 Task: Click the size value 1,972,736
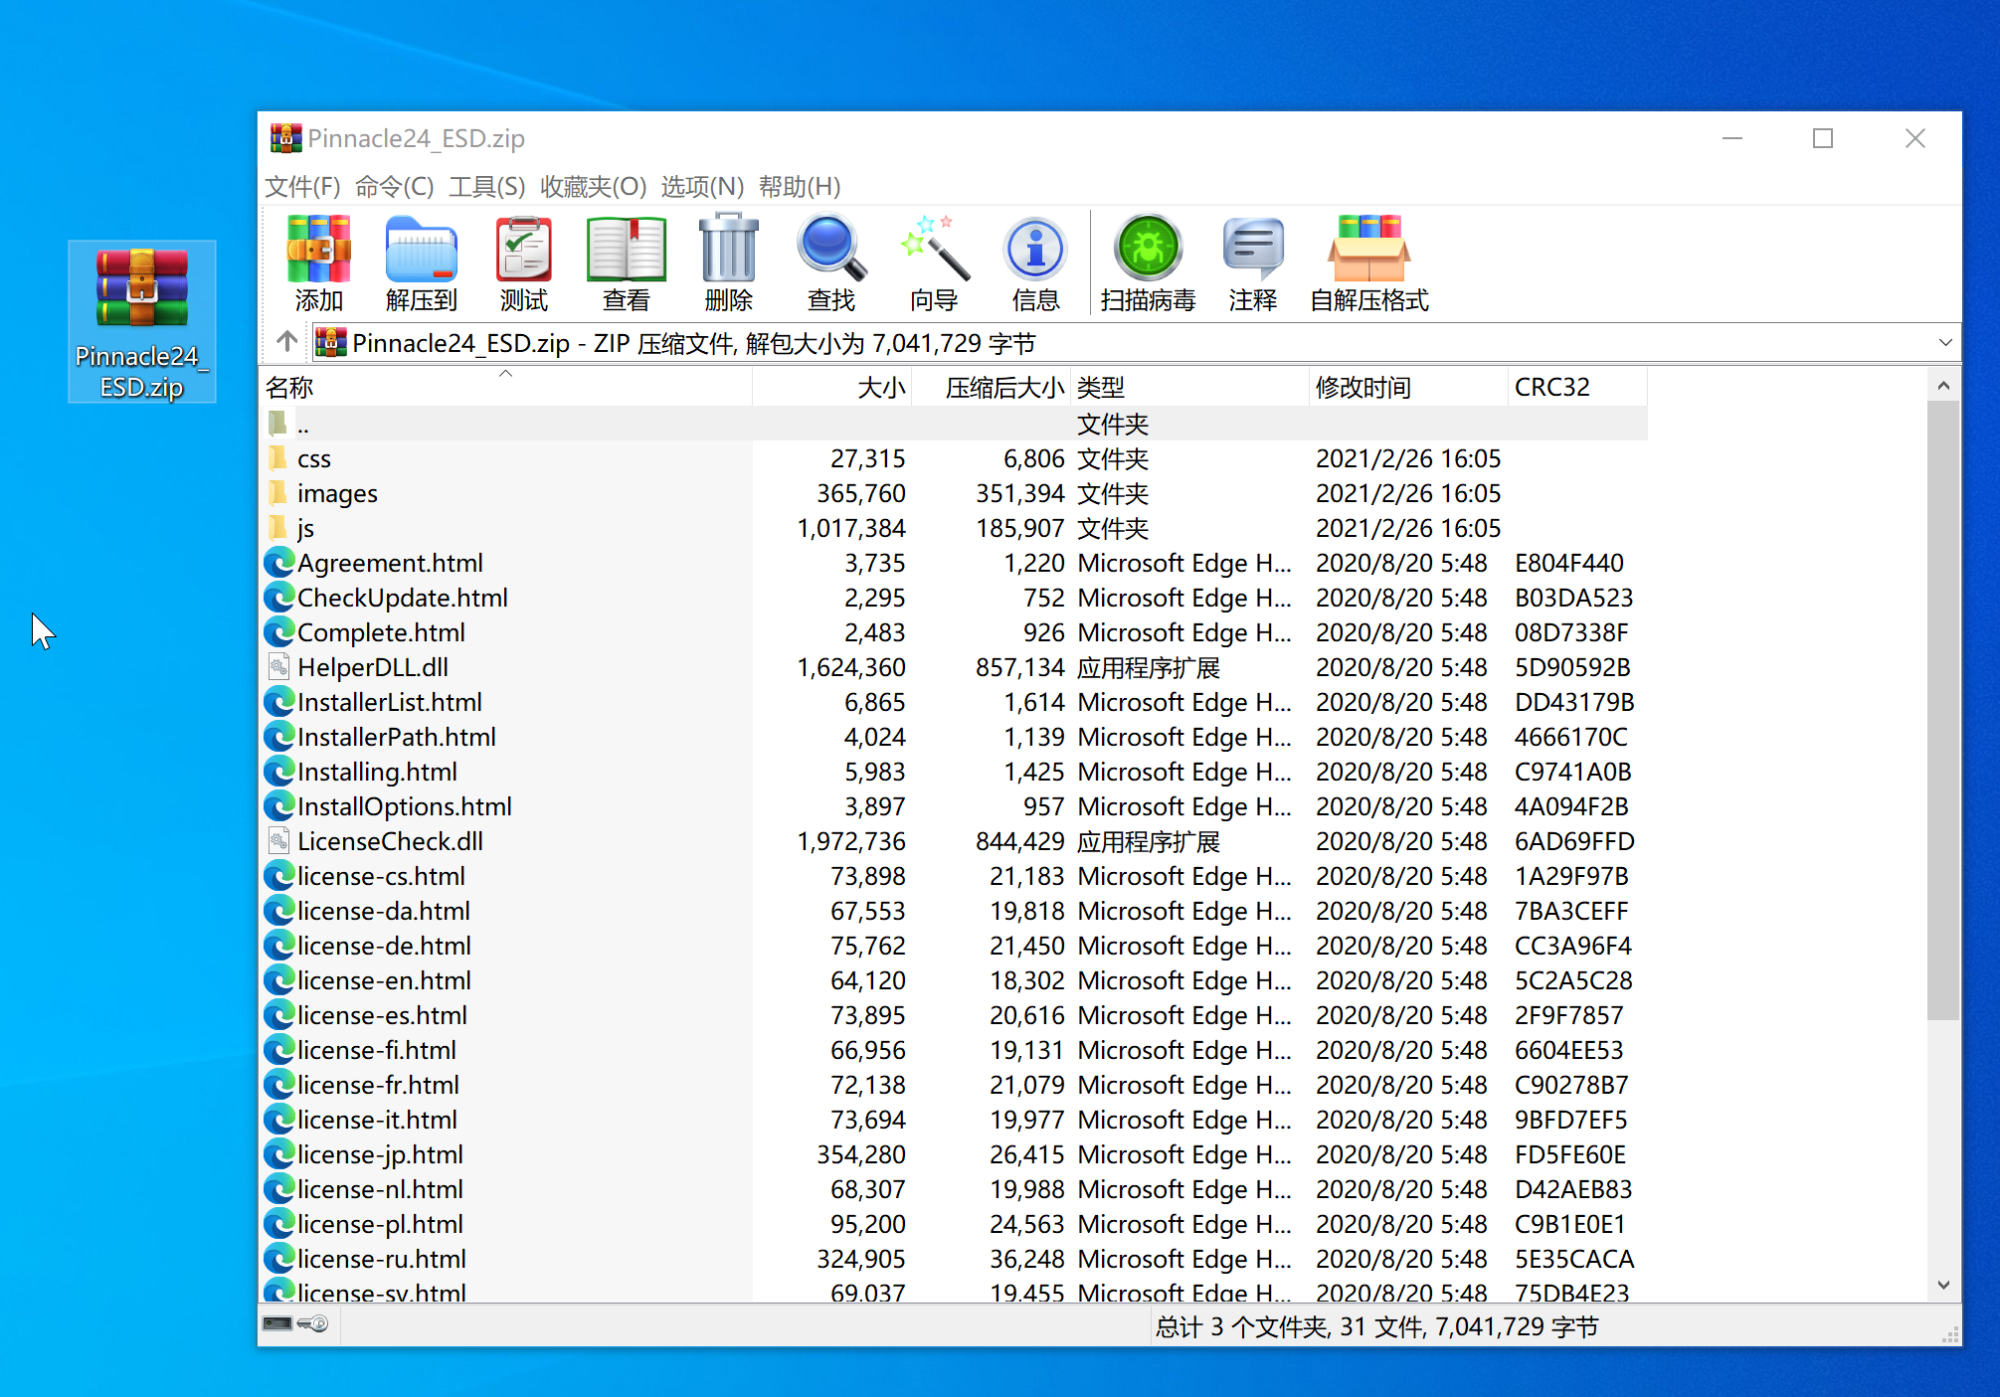(x=851, y=841)
